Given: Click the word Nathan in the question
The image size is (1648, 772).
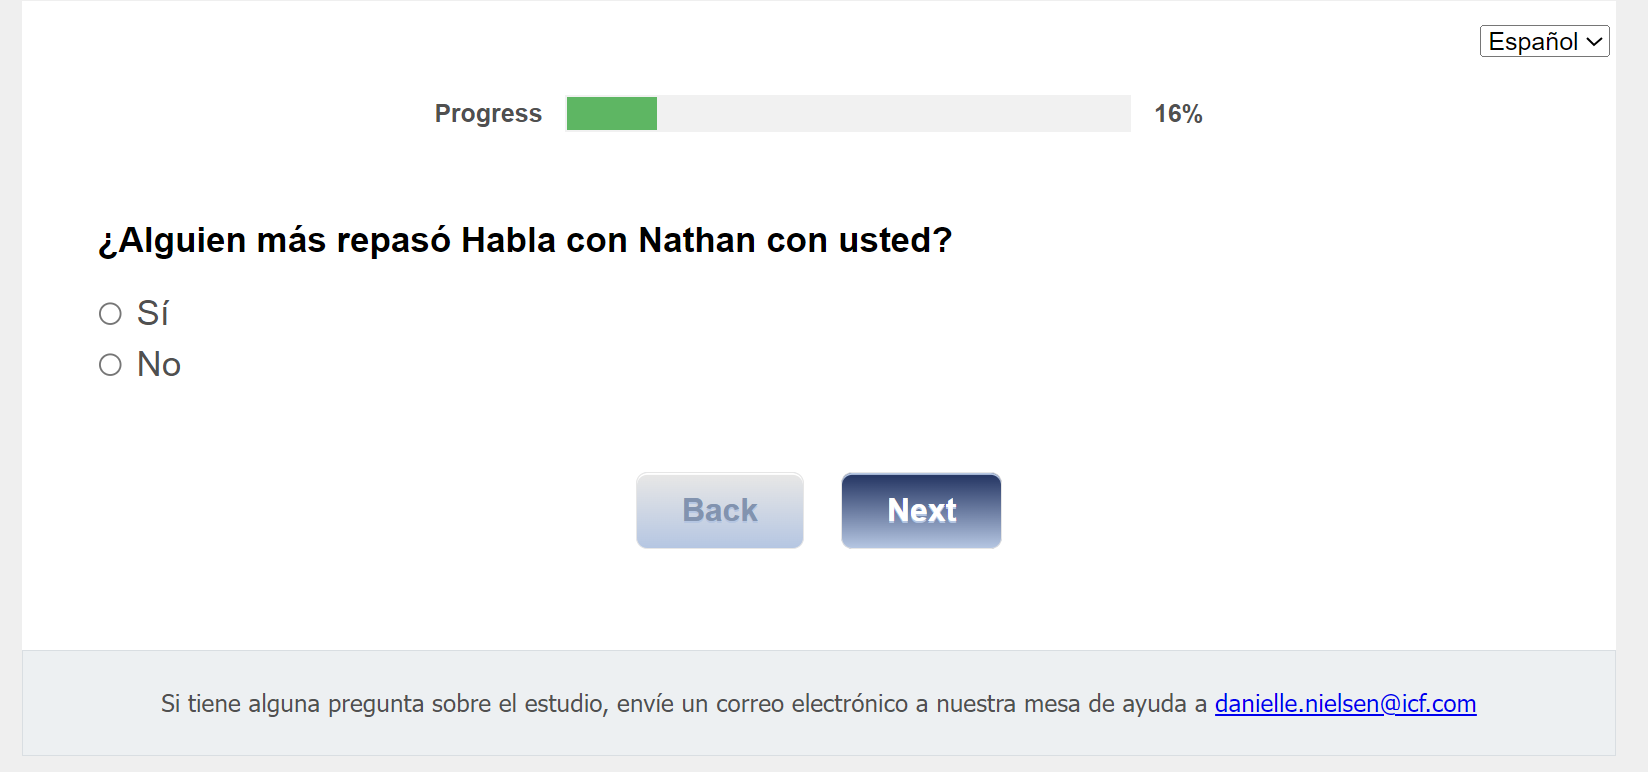Looking at the screenshot, I should click(697, 241).
